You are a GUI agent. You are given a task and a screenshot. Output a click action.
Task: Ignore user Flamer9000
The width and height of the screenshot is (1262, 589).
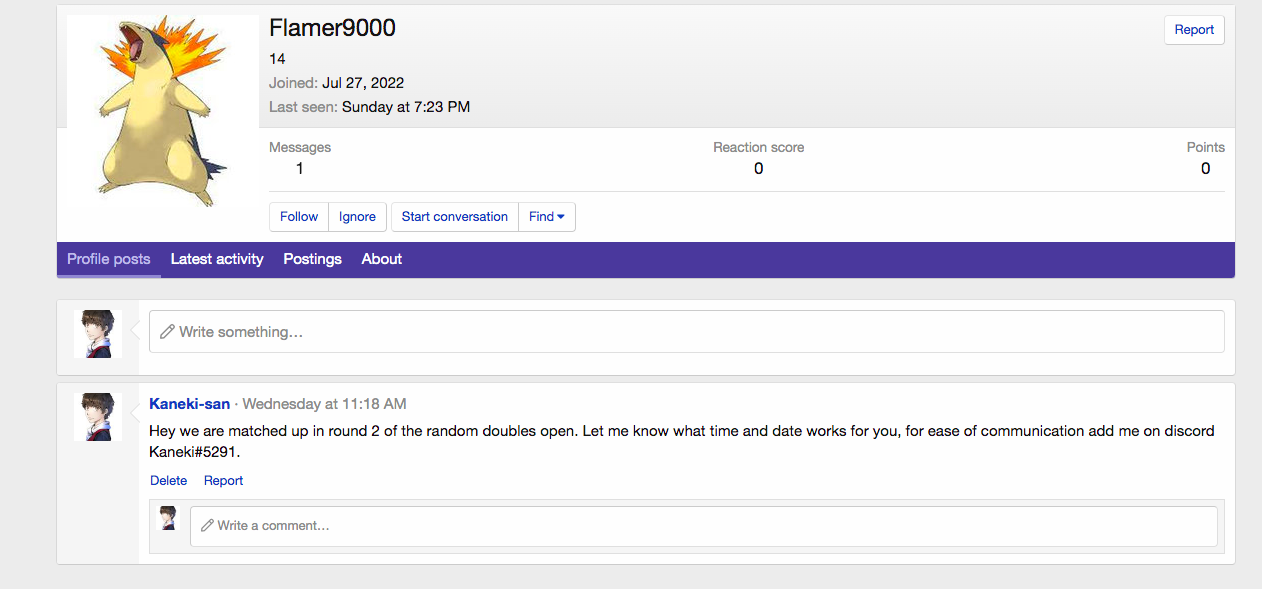pos(357,217)
